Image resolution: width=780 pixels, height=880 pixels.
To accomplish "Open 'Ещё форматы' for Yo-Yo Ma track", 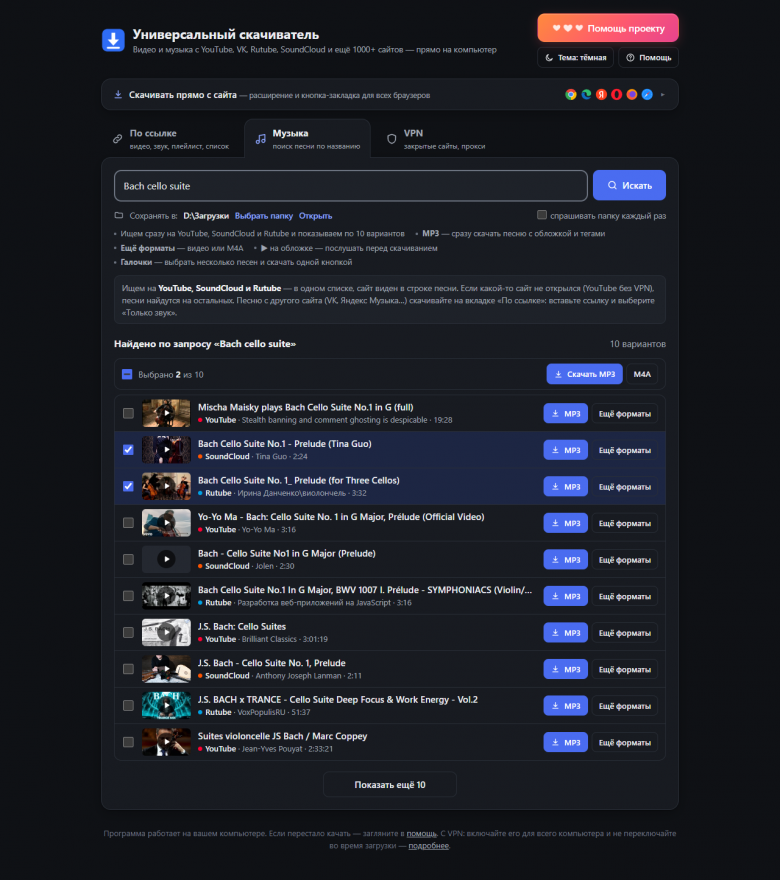I will click(x=625, y=523).
